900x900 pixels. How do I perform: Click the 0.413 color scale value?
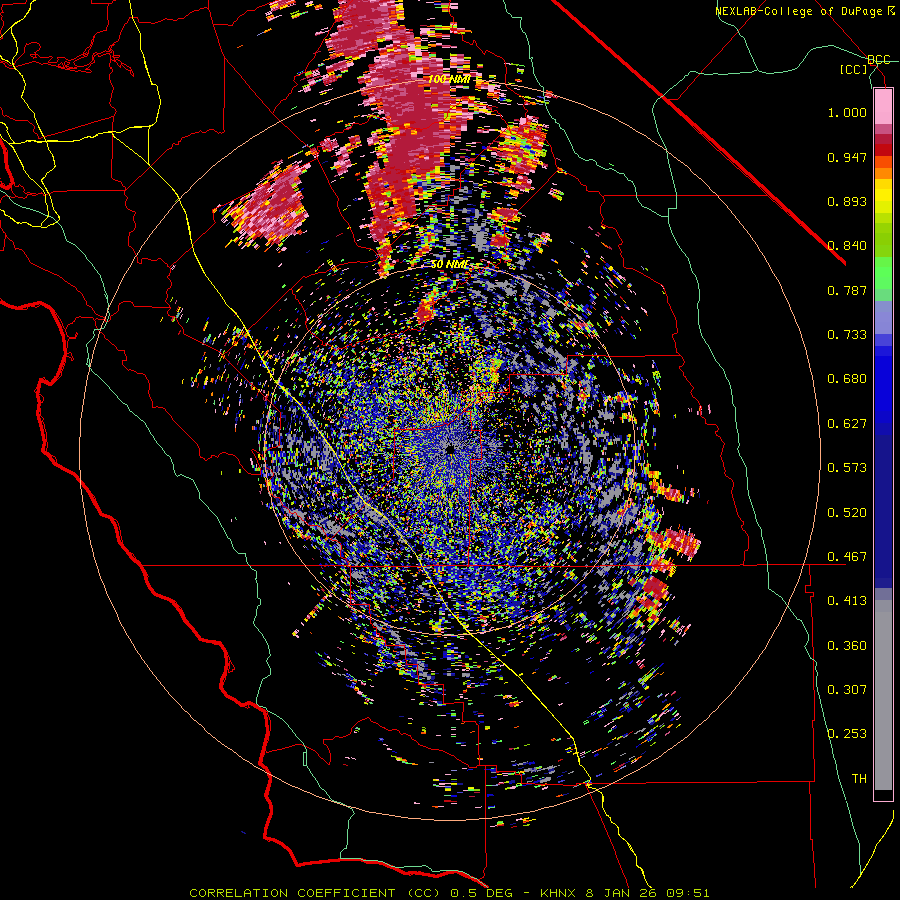[847, 601]
